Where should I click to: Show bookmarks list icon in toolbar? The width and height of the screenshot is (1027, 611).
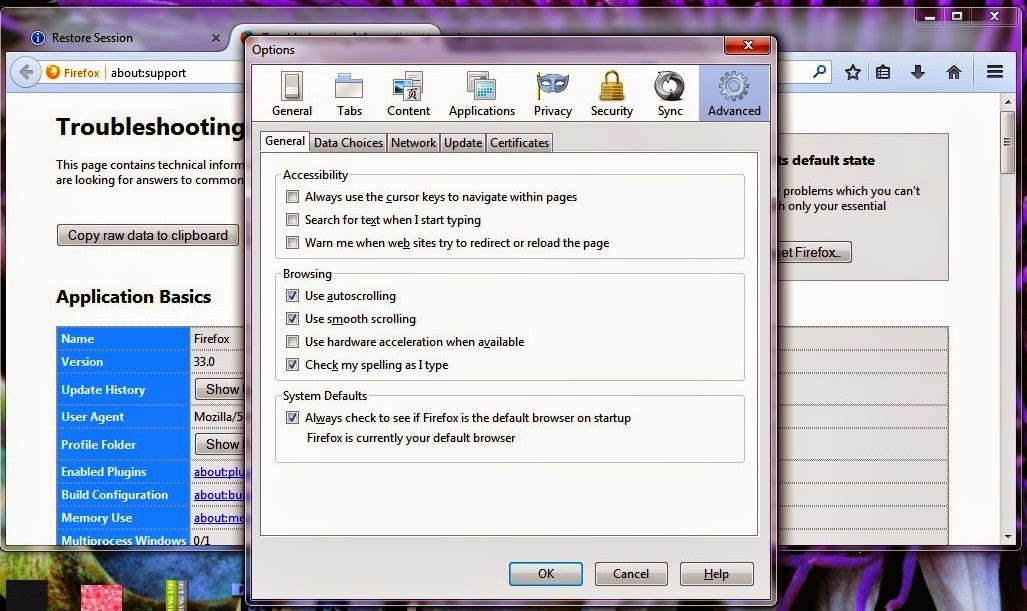pyautogui.click(x=883, y=72)
